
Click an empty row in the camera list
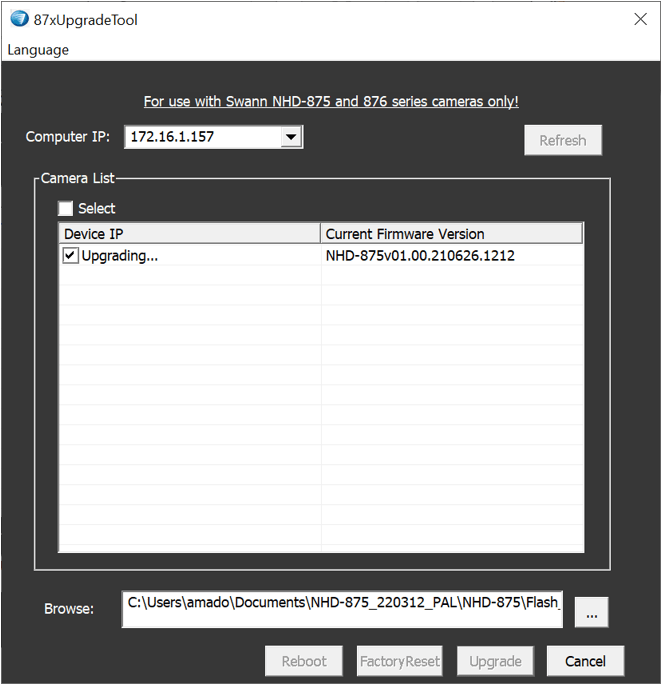coord(320,400)
